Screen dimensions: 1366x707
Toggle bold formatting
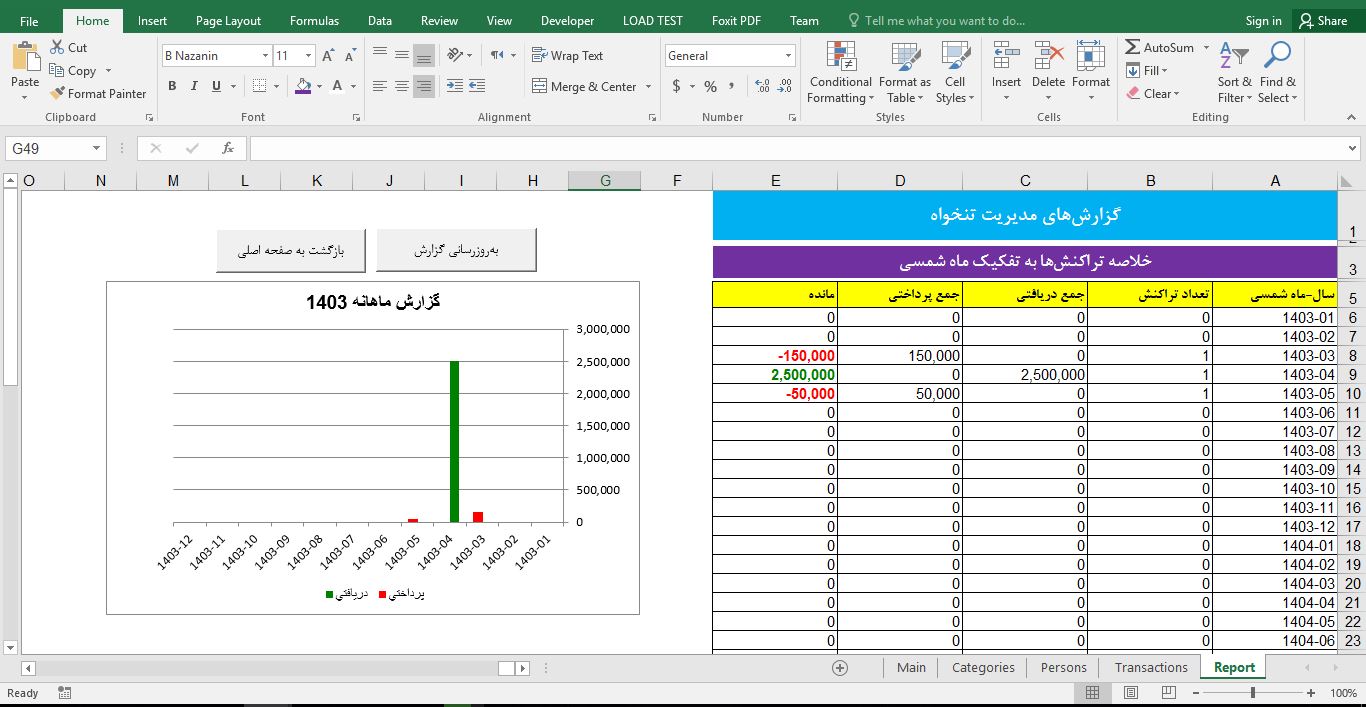click(172, 88)
